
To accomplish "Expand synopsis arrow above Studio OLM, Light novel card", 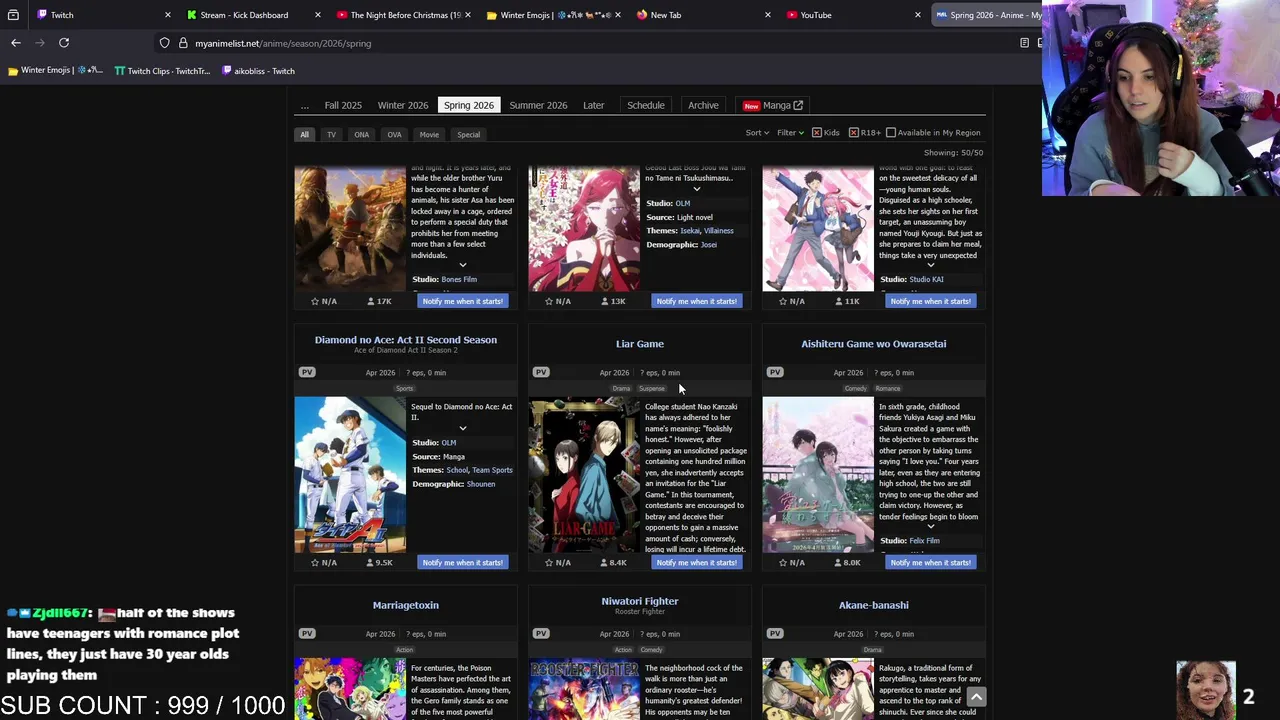I will (696, 189).
